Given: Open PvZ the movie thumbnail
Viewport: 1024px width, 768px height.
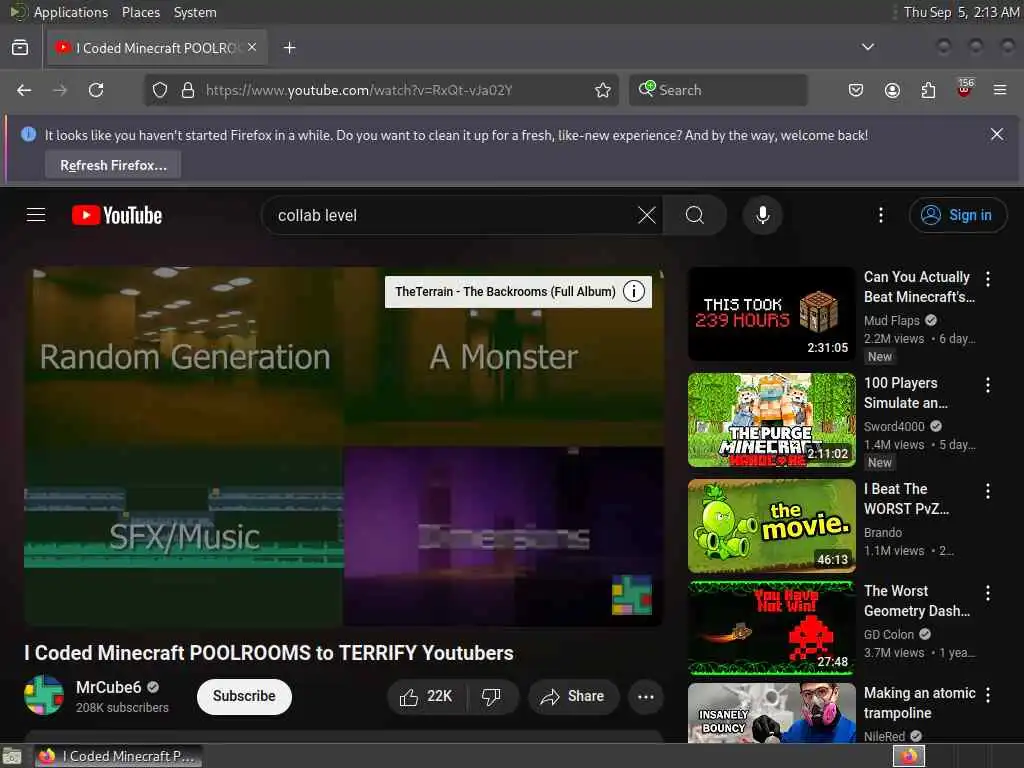Looking at the screenshot, I should [772, 526].
